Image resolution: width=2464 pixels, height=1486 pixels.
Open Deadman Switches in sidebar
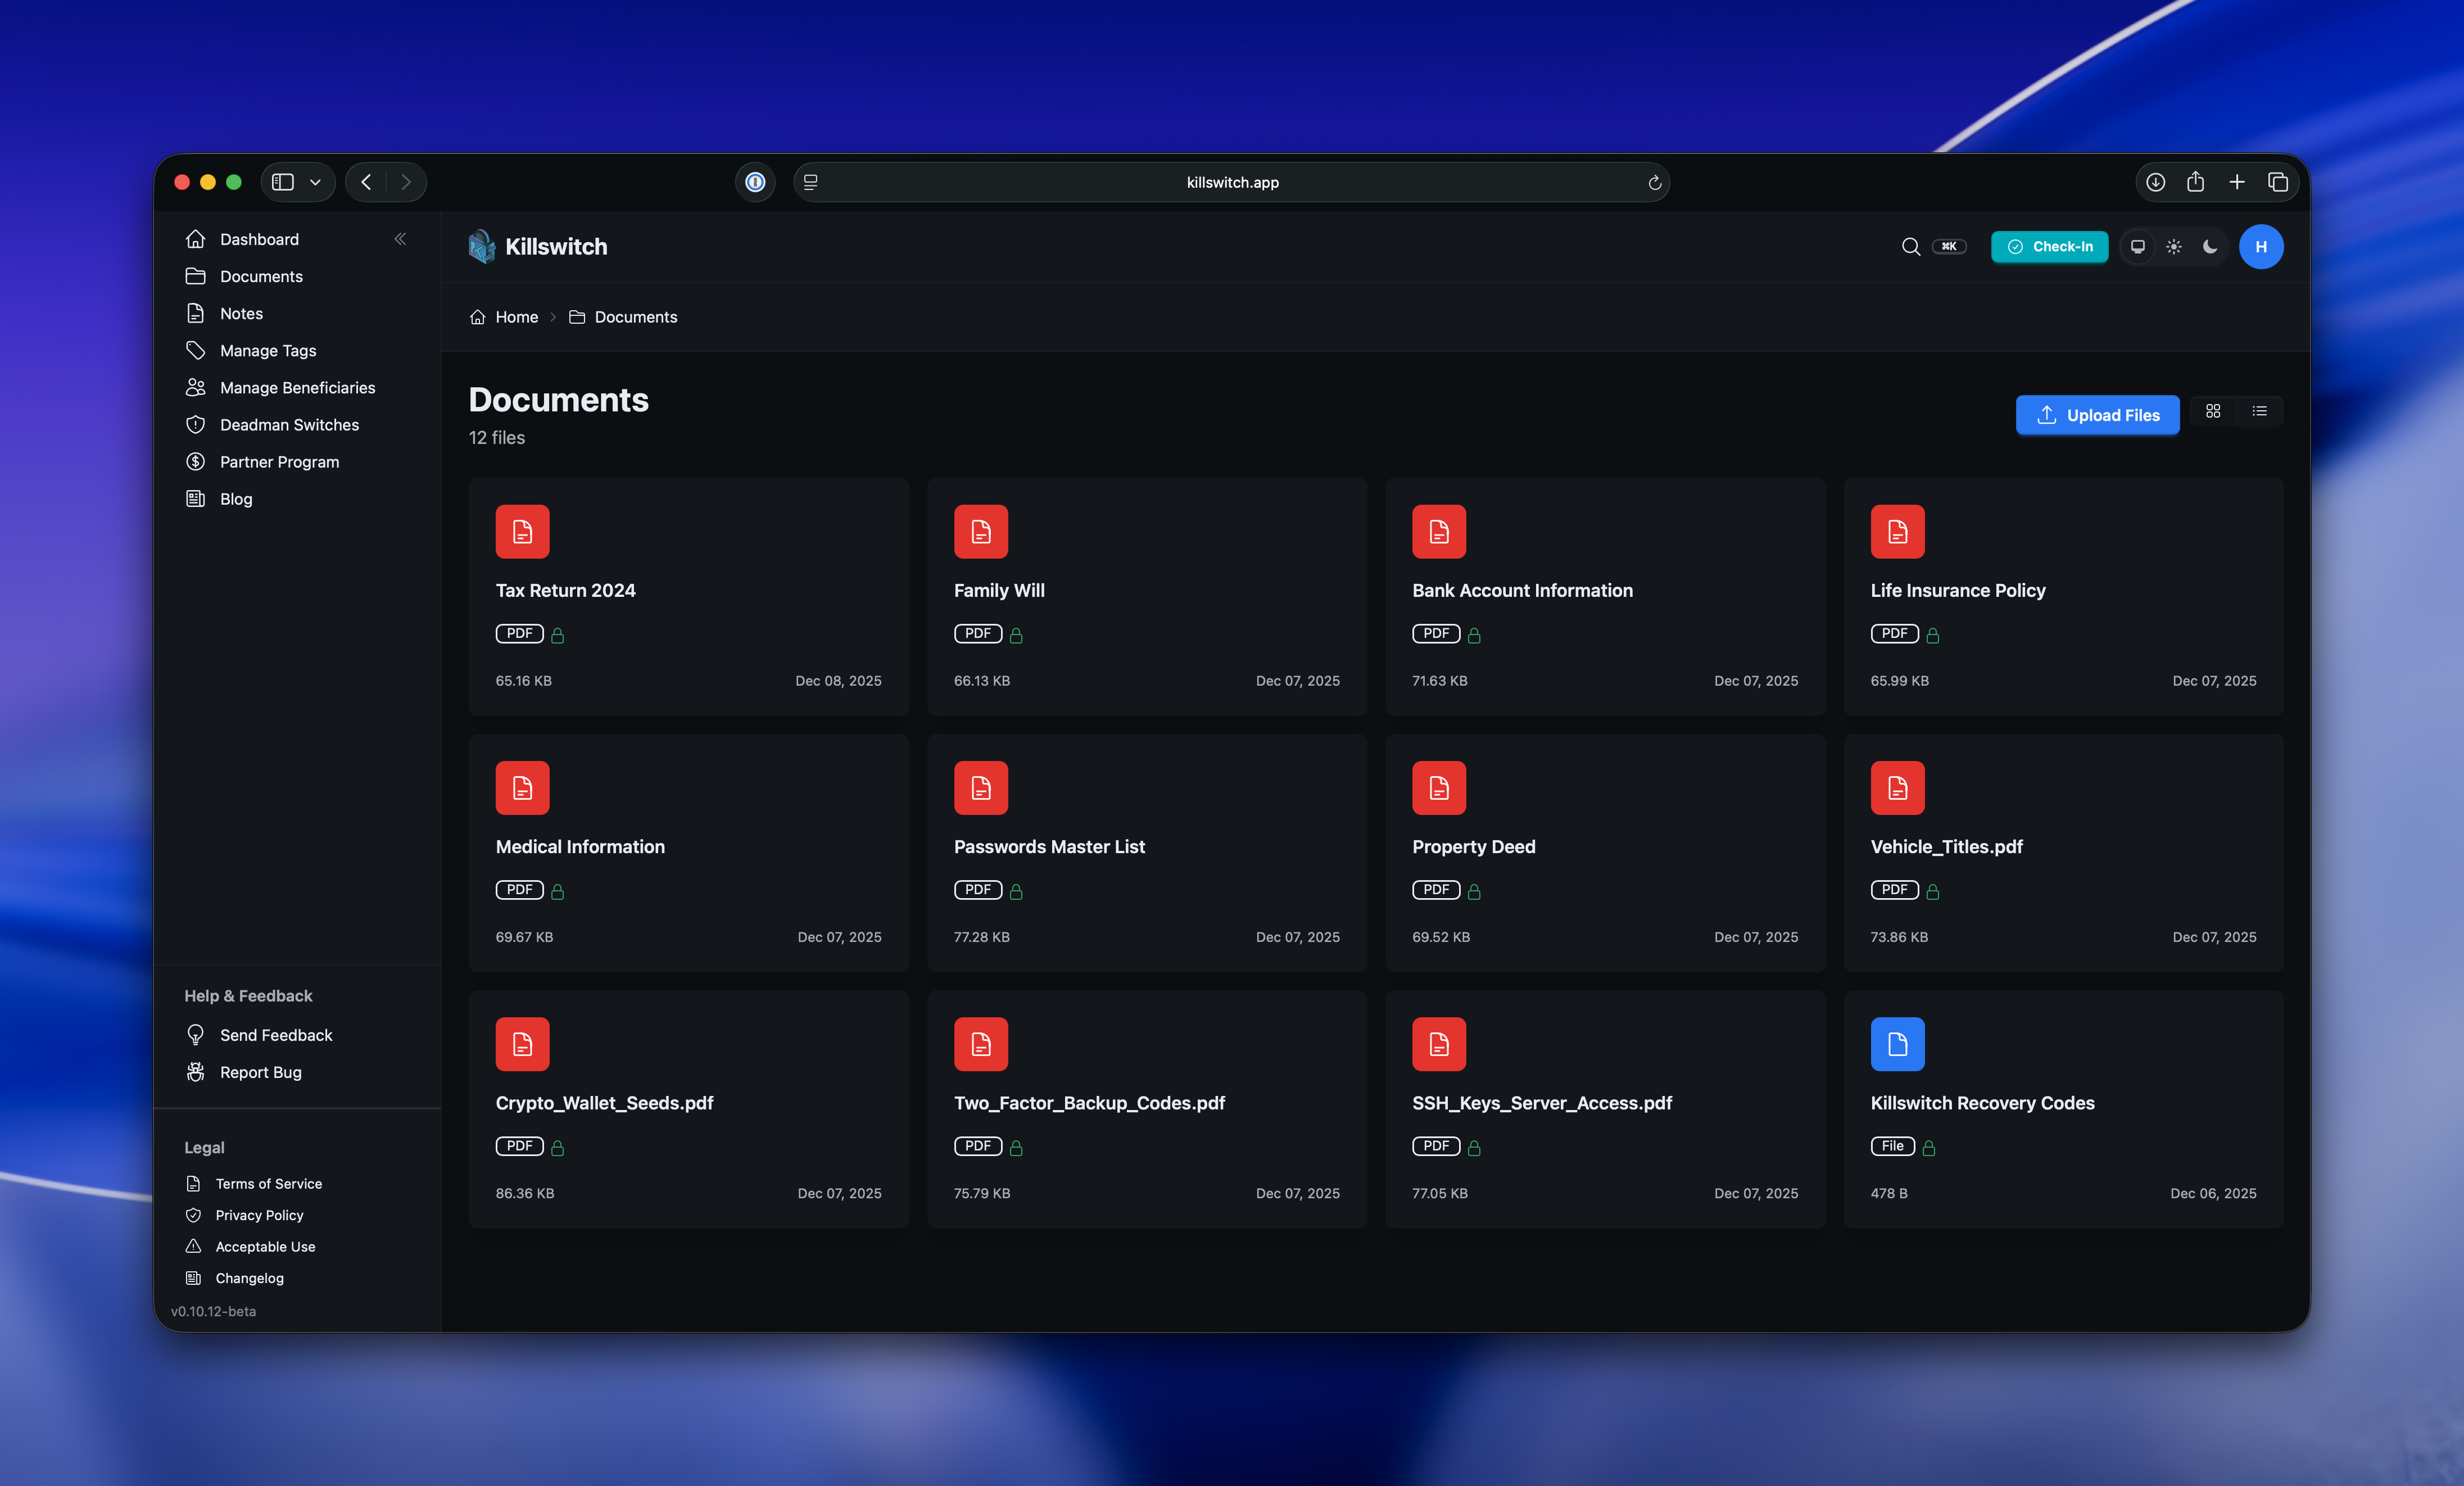point(289,425)
